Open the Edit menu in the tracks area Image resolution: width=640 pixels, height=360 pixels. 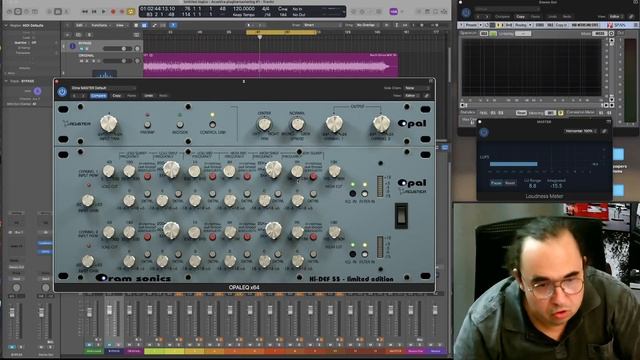80,25
